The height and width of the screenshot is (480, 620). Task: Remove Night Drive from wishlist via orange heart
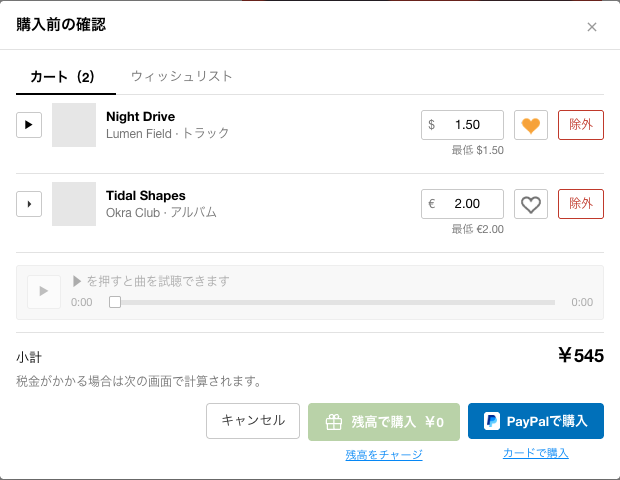tap(531, 125)
